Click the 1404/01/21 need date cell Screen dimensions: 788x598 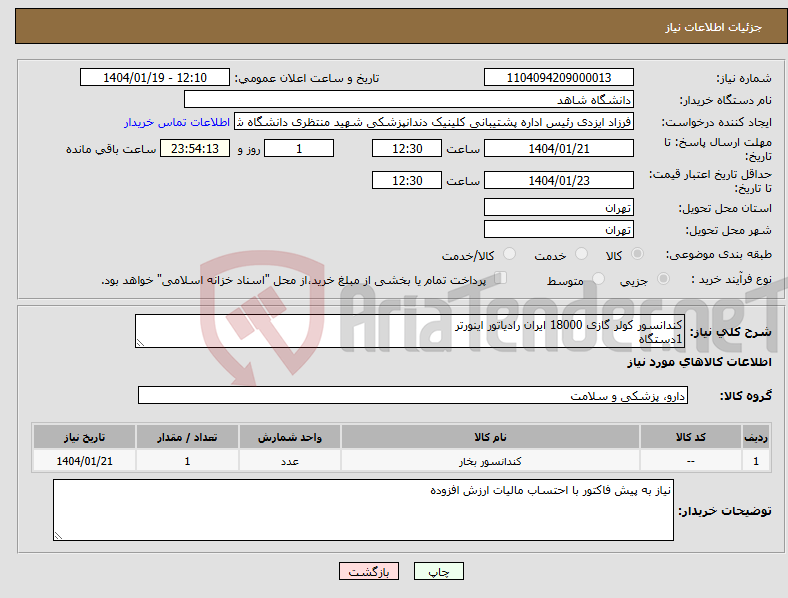point(84,461)
